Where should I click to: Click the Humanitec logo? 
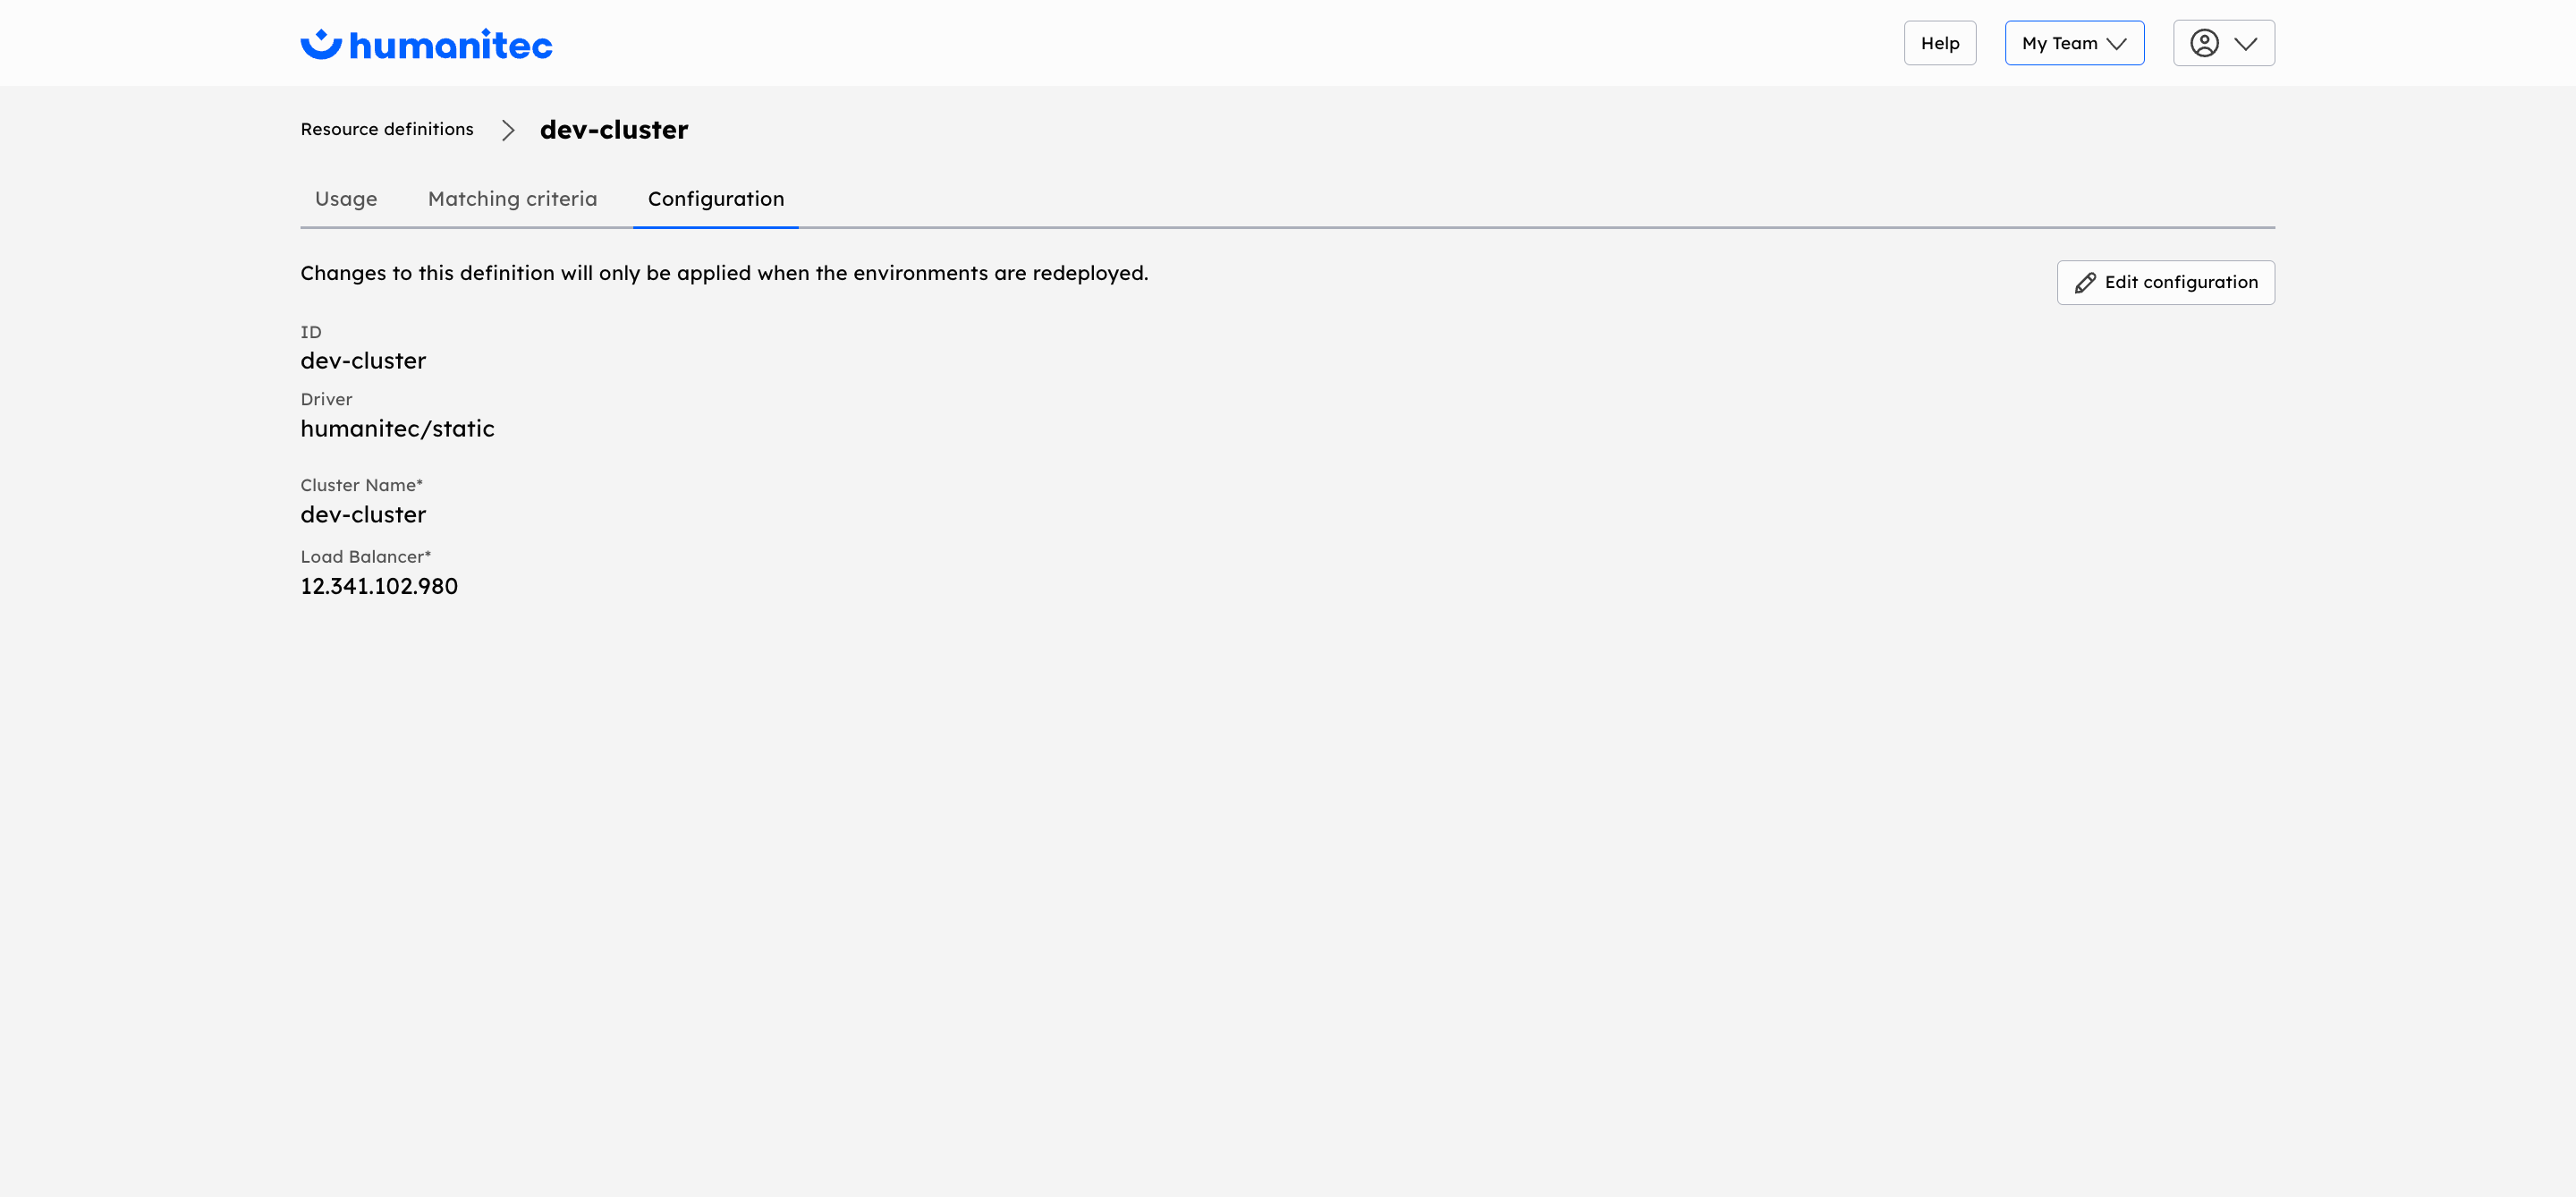click(426, 44)
